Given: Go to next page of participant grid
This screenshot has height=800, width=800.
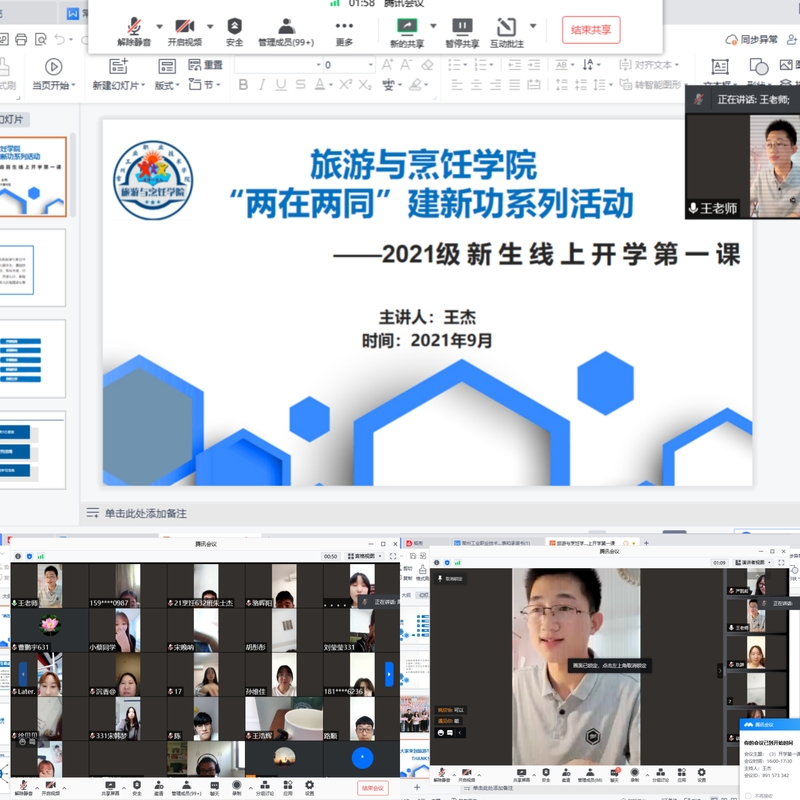Looking at the screenshot, I should [x=389, y=673].
